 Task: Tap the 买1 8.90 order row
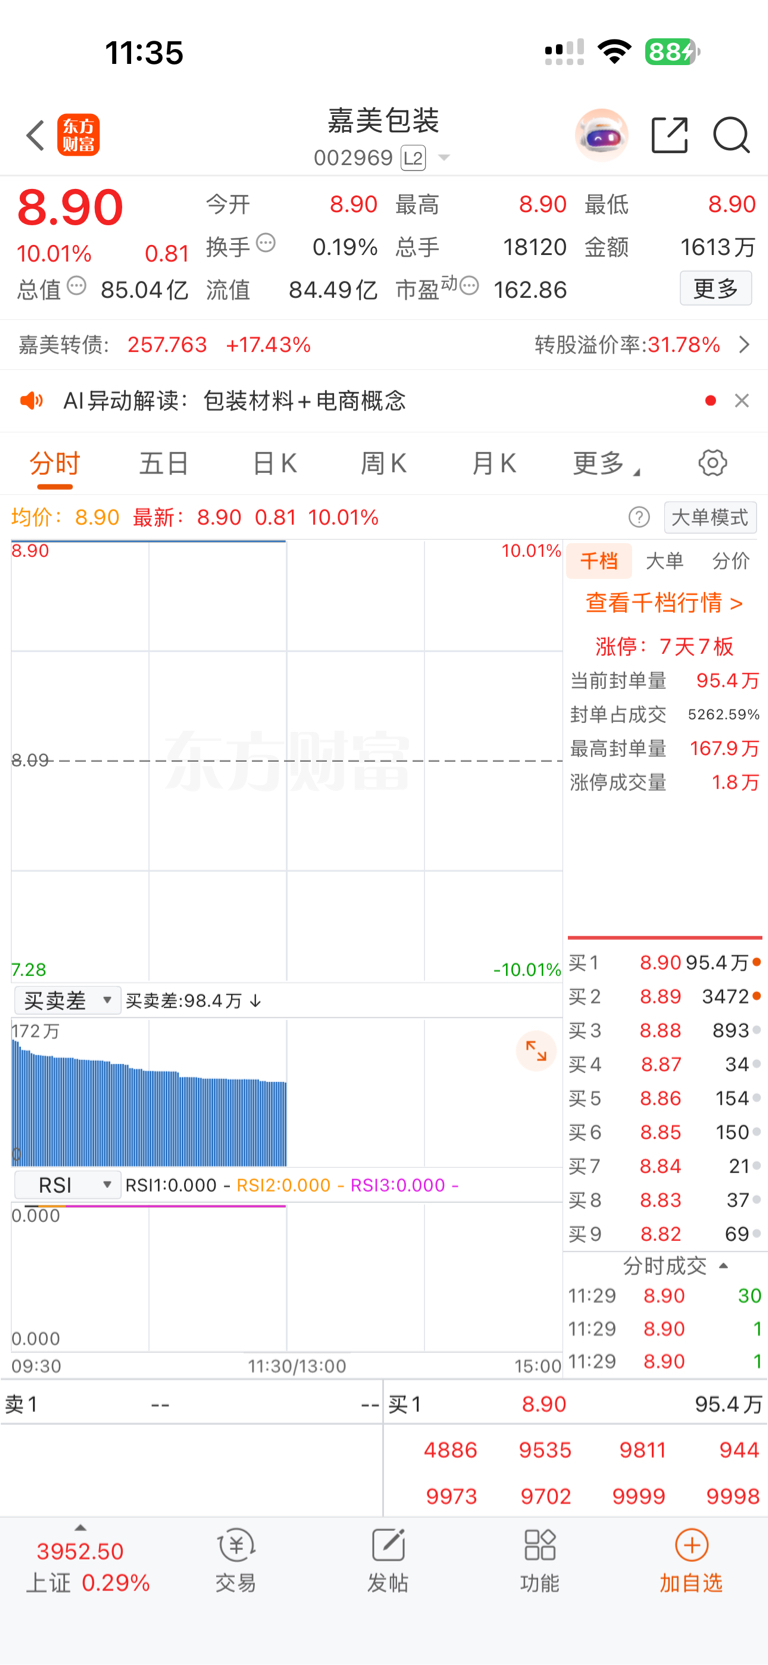[665, 963]
